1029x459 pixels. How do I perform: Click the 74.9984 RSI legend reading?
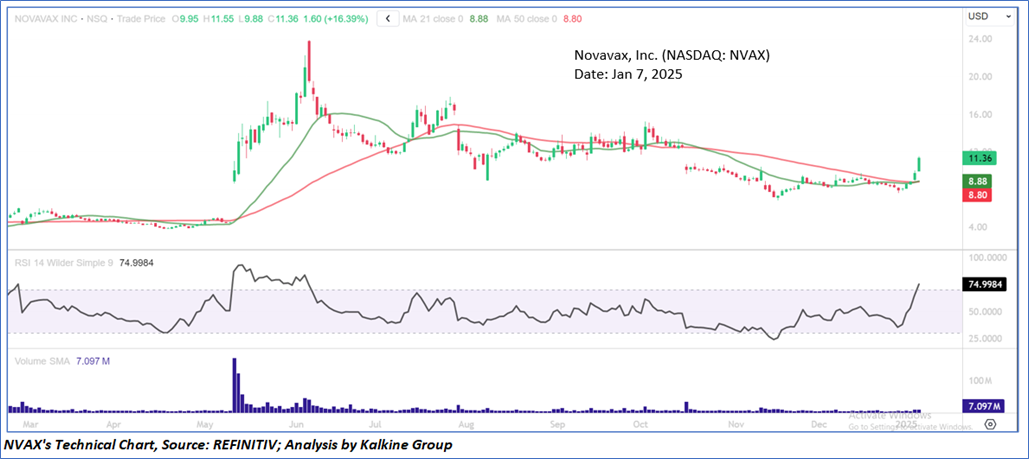click(x=136, y=263)
